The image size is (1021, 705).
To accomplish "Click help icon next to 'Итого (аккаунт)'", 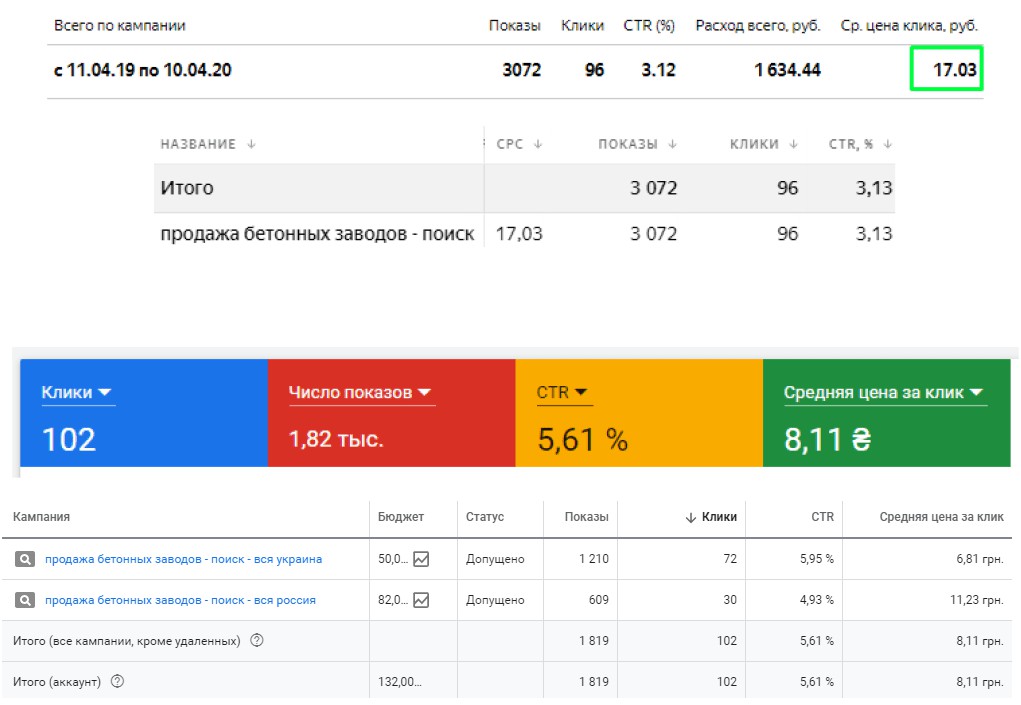I will pyautogui.click(x=117, y=682).
